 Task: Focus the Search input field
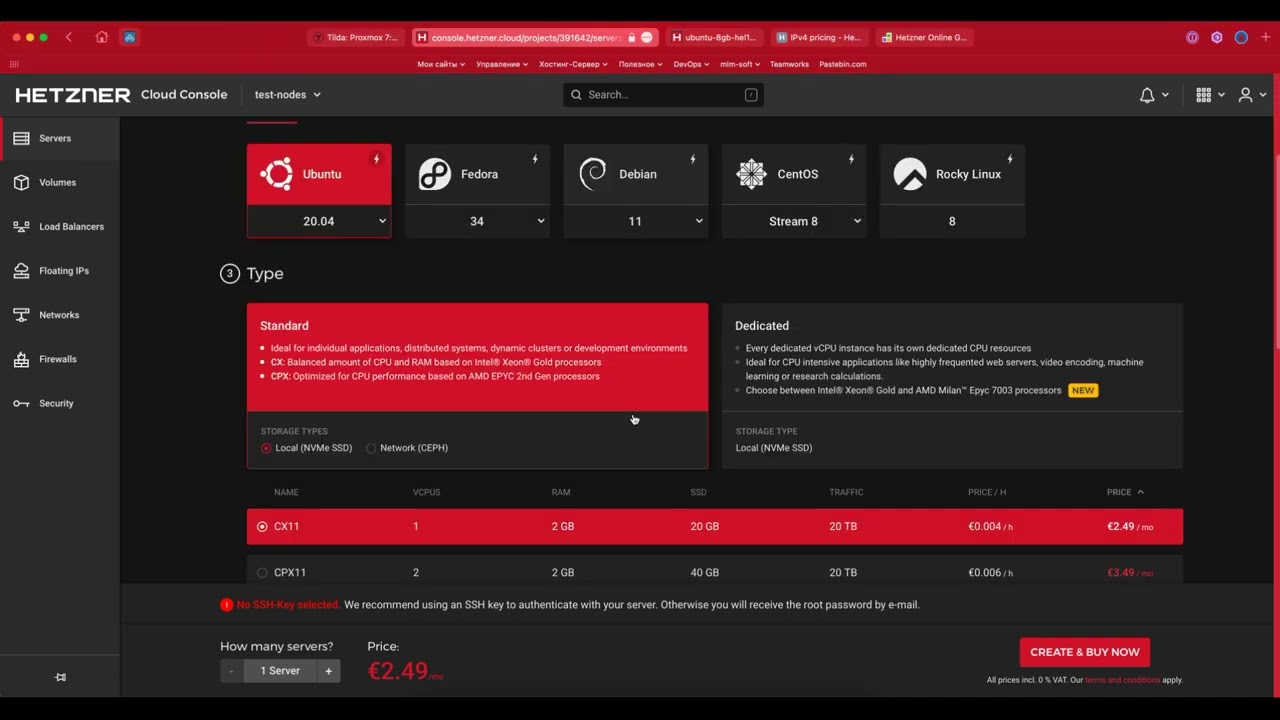pyautogui.click(x=663, y=95)
